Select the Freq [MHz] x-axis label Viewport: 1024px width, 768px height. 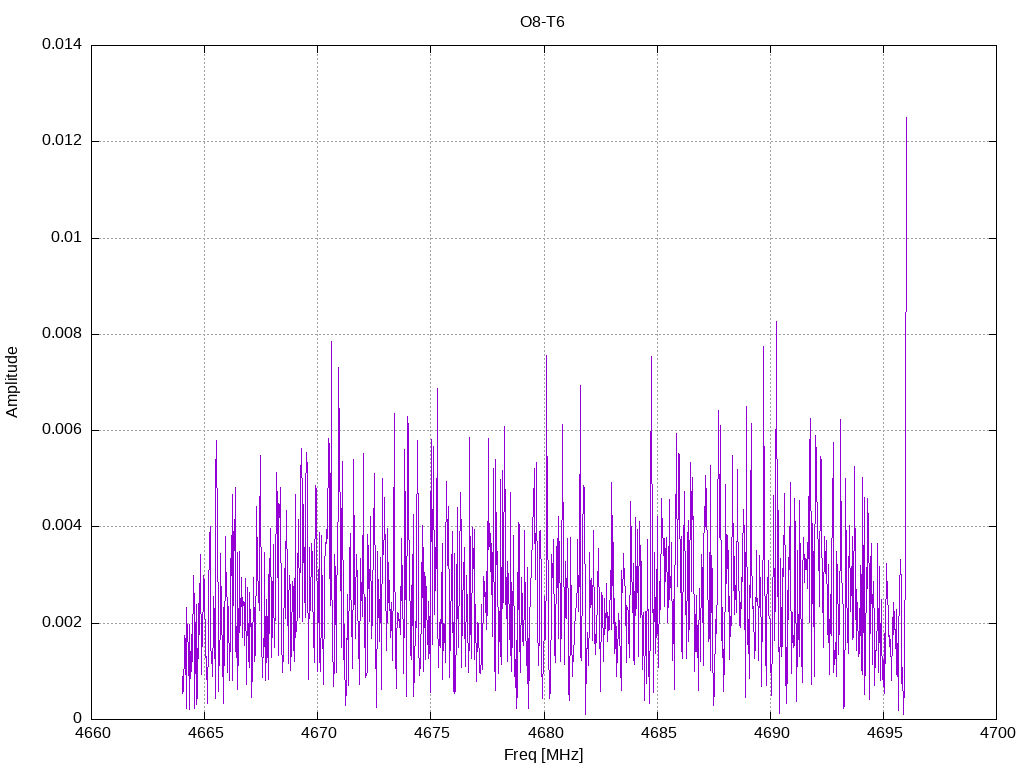coord(543,755)
